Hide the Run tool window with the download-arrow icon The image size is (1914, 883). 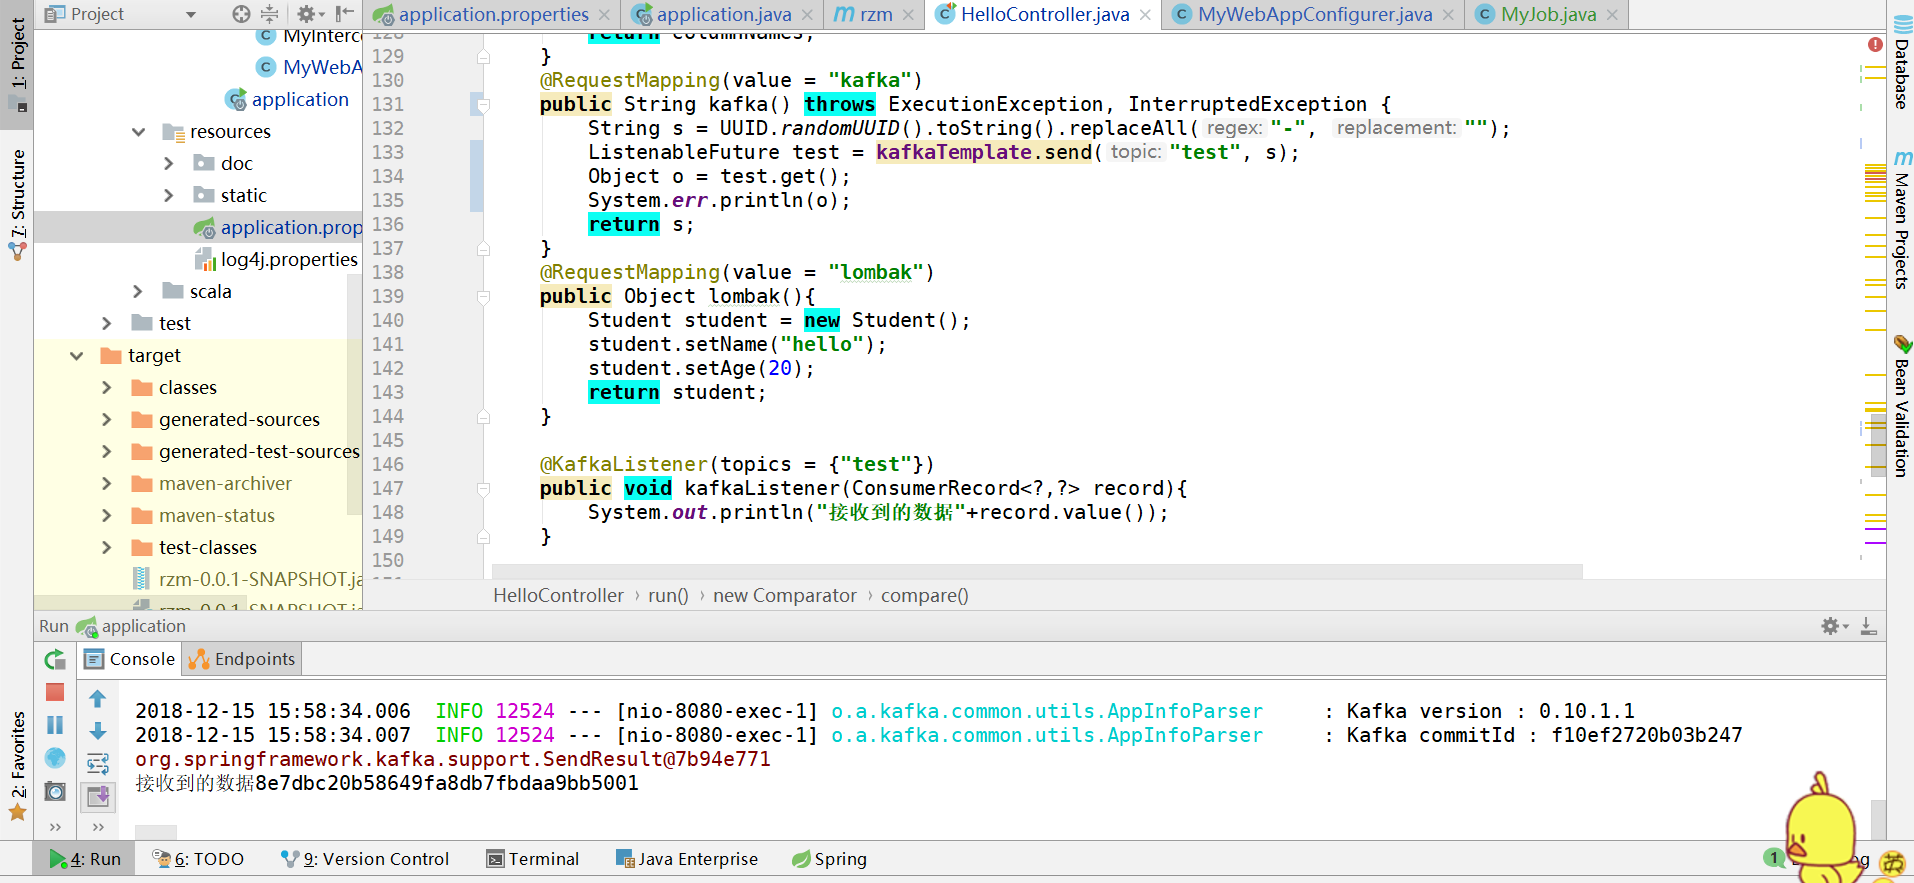click(x=1868, y=626)
